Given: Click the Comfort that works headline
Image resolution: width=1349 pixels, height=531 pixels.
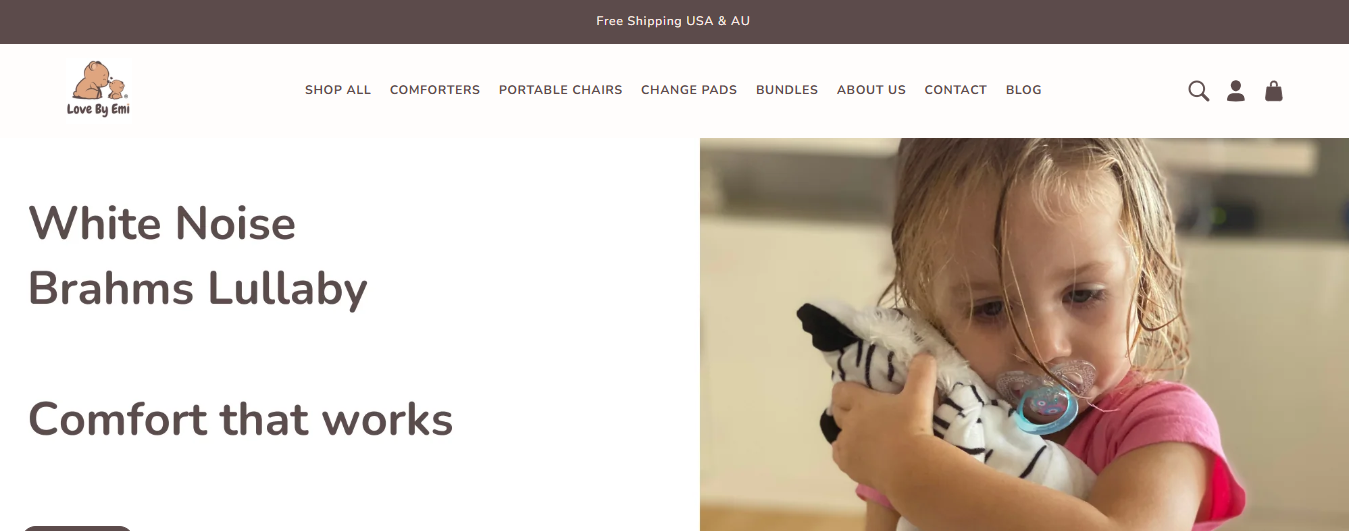Looking at the screenshot, I should point(241,419).
